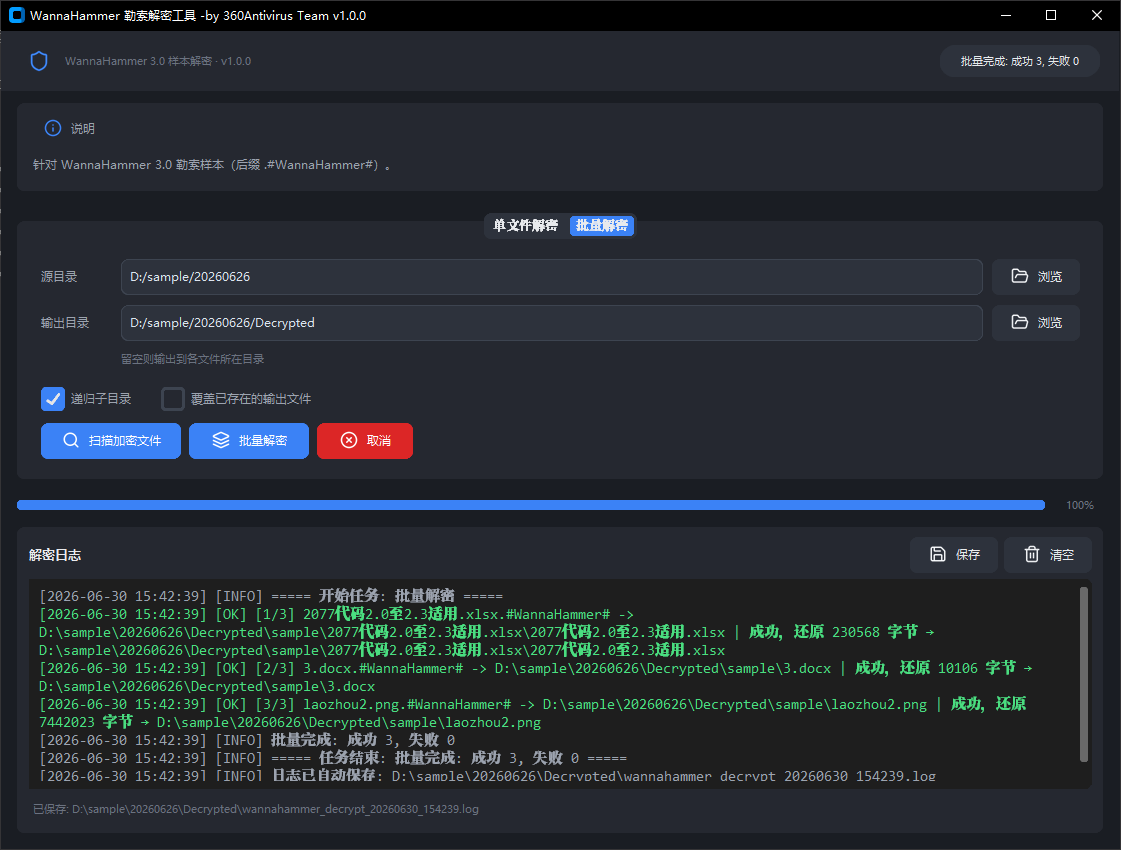Click the description text about .#WannaHammer# suffix
The image size is (1121, 850).
212,165
